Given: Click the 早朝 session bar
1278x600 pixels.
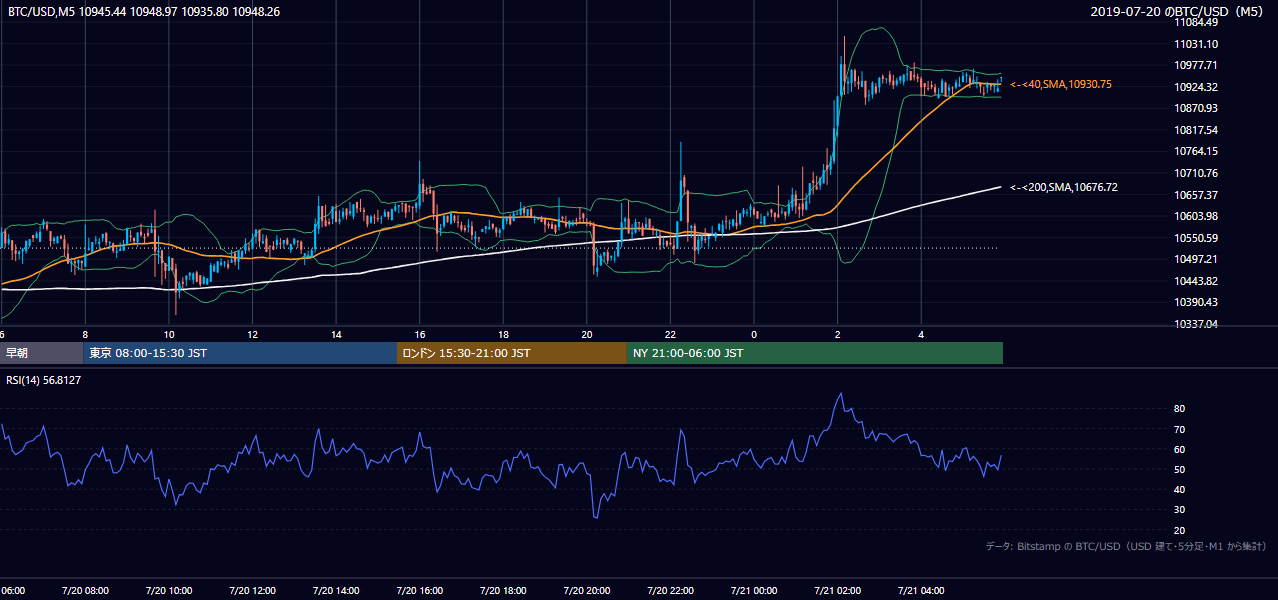Looking at the screenshot, I should [x=41, y=353].
